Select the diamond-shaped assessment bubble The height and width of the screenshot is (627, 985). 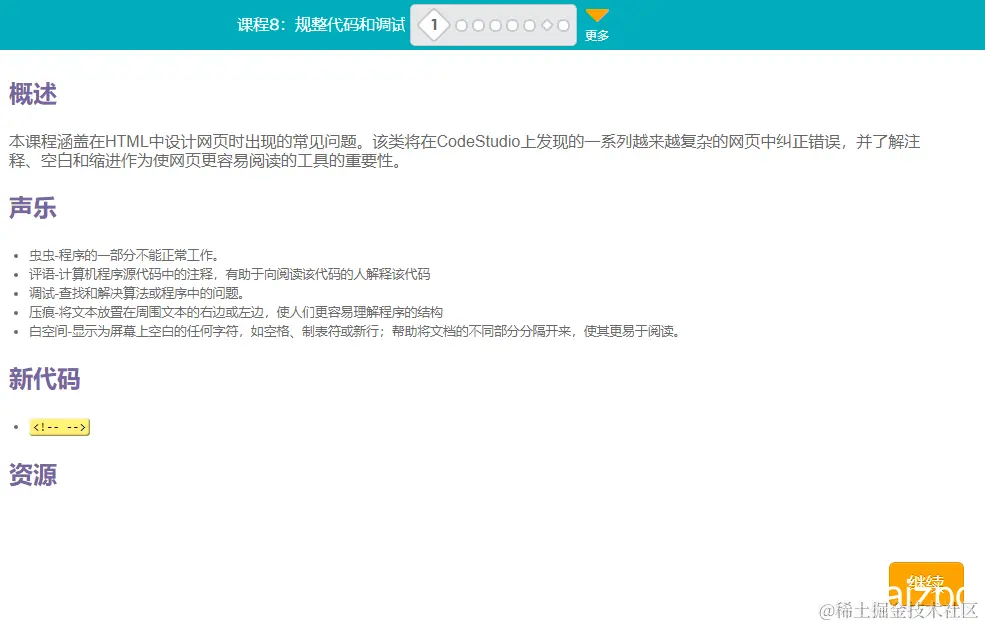pyautogui.click(x=547, y=24)
